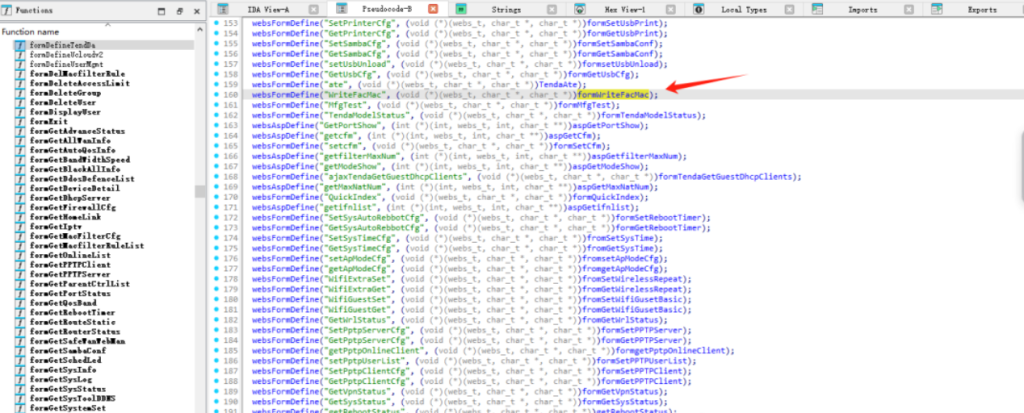Switch to the IDA View-A tab
The image size is (1024, 413).
click(x=268, y=9)
